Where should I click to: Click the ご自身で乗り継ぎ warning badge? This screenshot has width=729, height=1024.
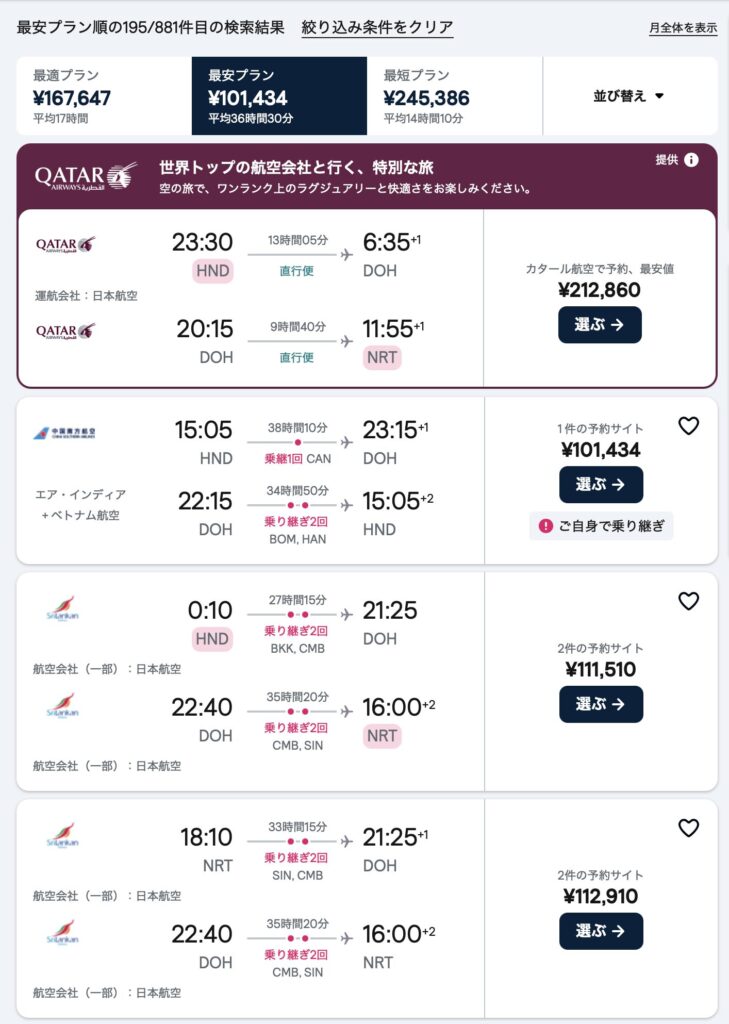tap(601, 526)
